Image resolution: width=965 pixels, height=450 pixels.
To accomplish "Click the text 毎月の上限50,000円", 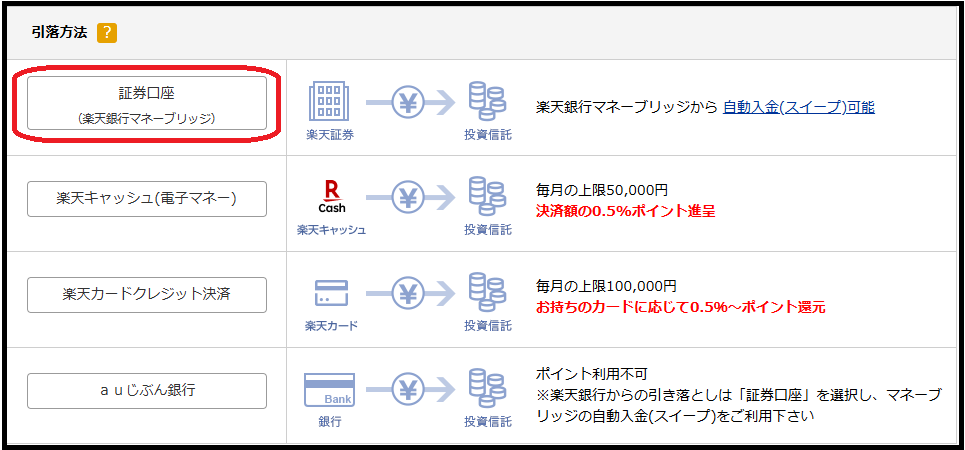I will [x=602, y=190].
